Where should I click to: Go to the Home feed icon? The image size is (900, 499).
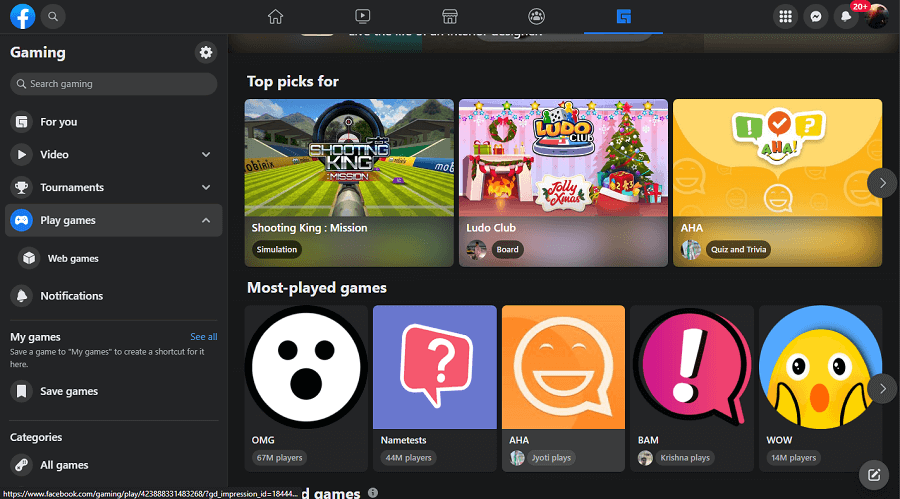click(x=276, y=17)
